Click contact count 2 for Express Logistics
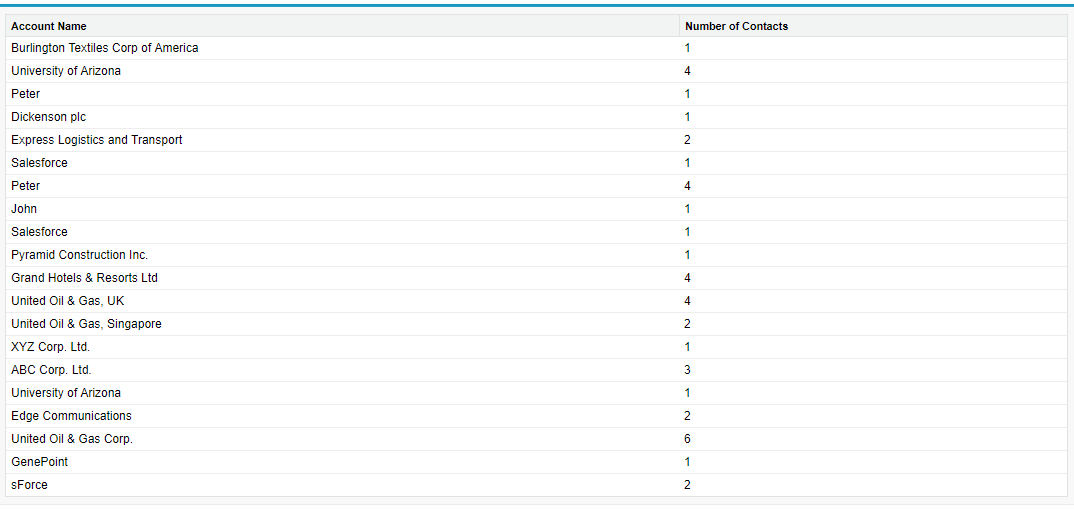Viewport: 1074px width, 512px height. coord(687,140)
